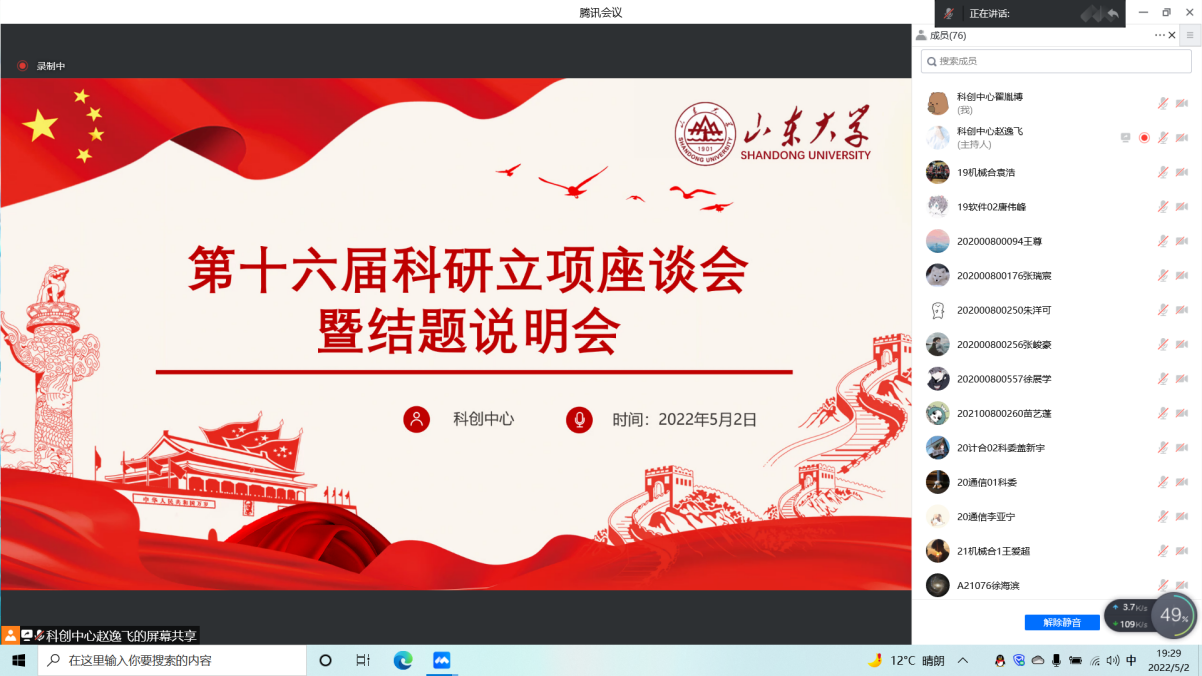Click the return arrow in the 正在讲话 bar
1202x676 pixels.
(1112, 13)
